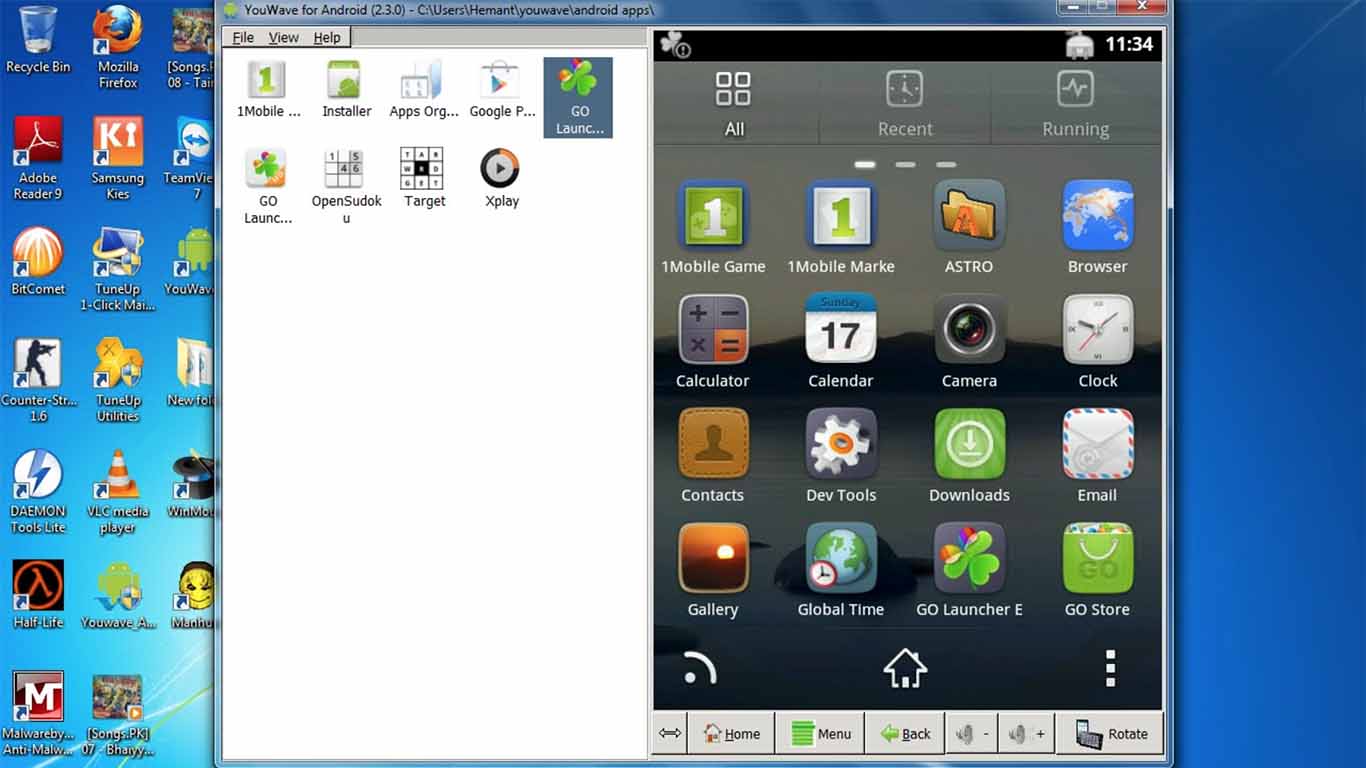This screenshot has width=1366, height=768.
Task: Click the 11:34 clock in status bar
Action: tap(1129, 44)
